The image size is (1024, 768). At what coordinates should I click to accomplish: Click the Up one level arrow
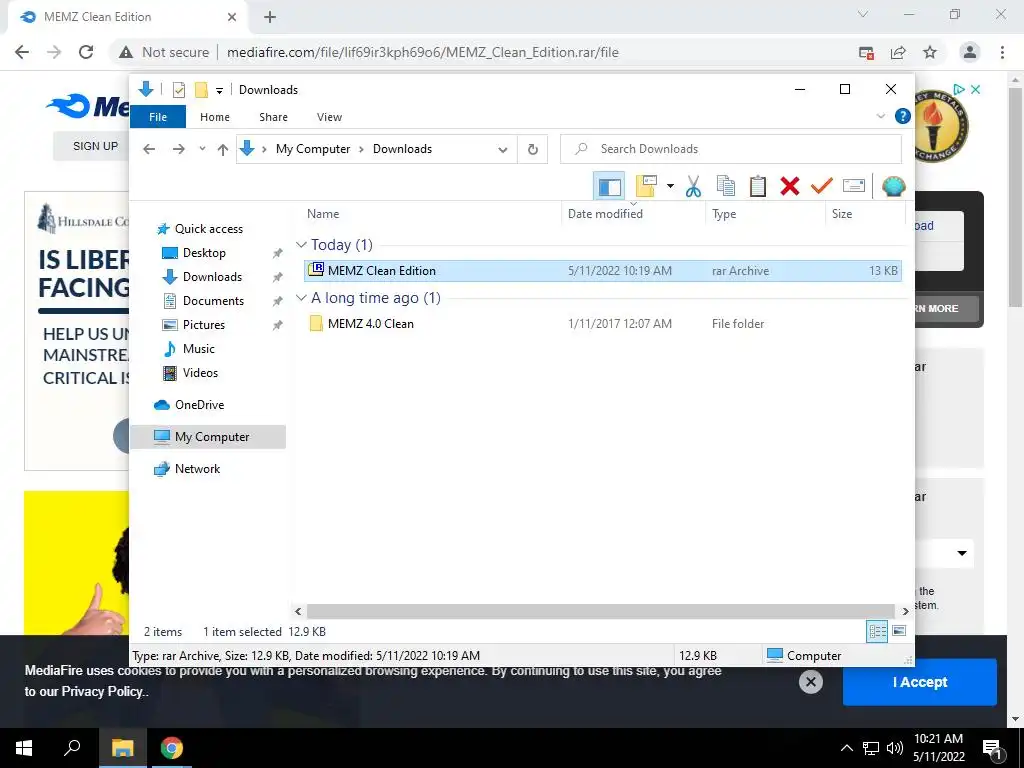coord(223,150)
